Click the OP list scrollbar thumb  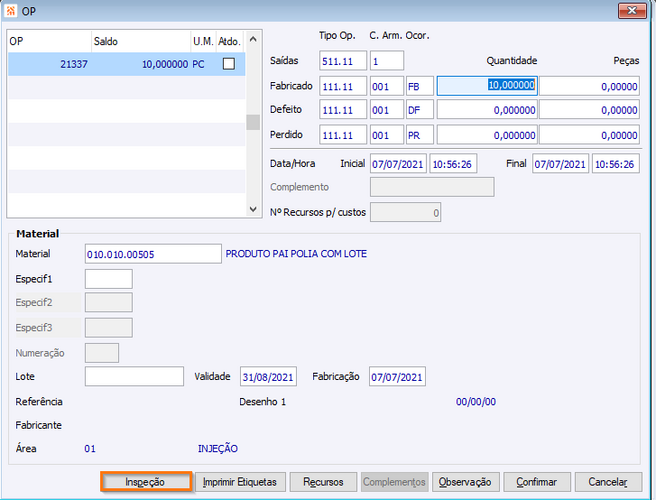253,122
